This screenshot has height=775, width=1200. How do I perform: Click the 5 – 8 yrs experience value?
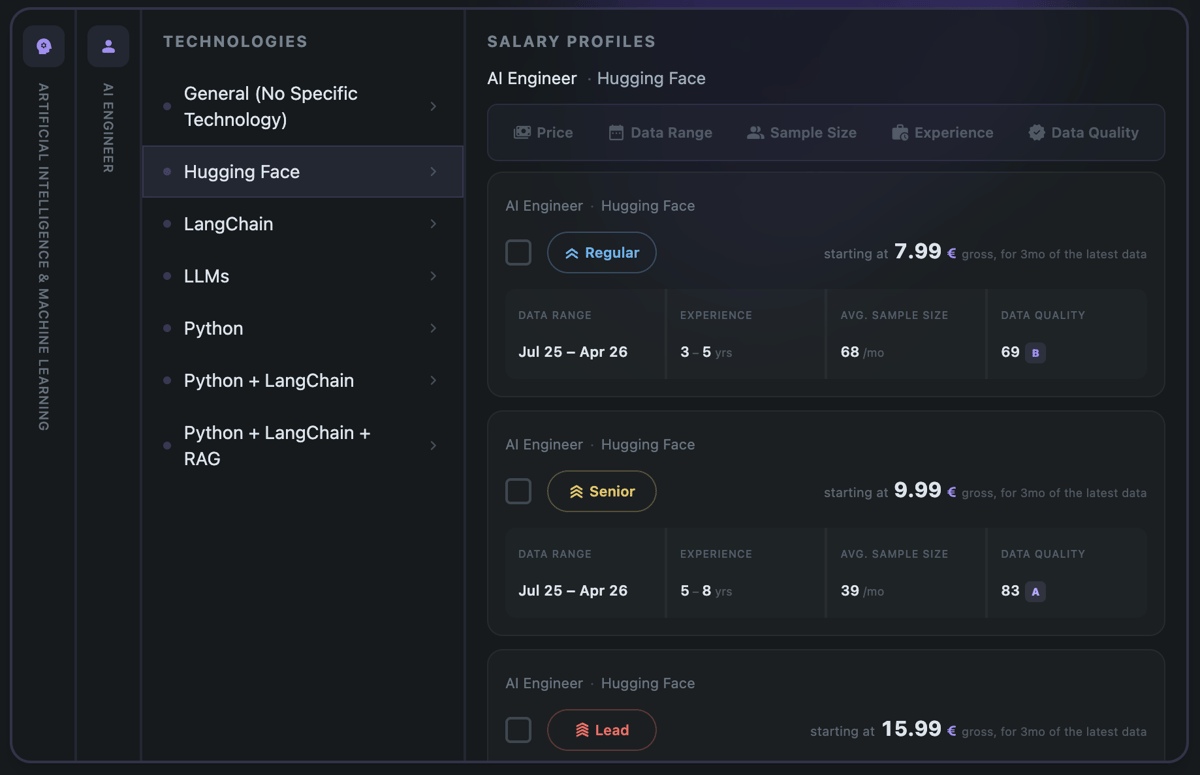706,591
